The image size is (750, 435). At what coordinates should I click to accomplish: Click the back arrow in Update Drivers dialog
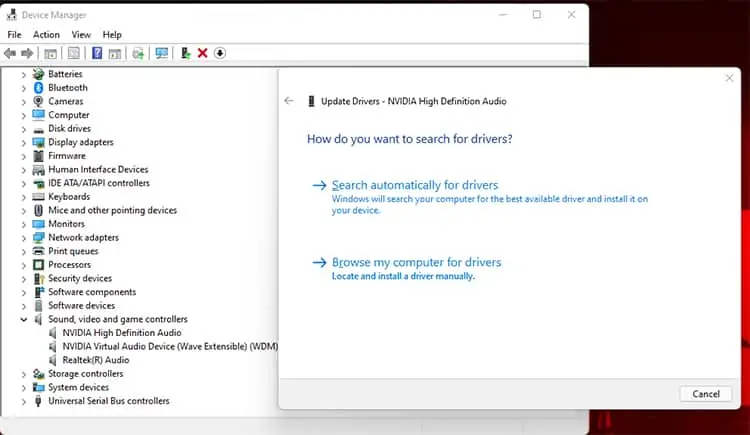pos(289,100)
